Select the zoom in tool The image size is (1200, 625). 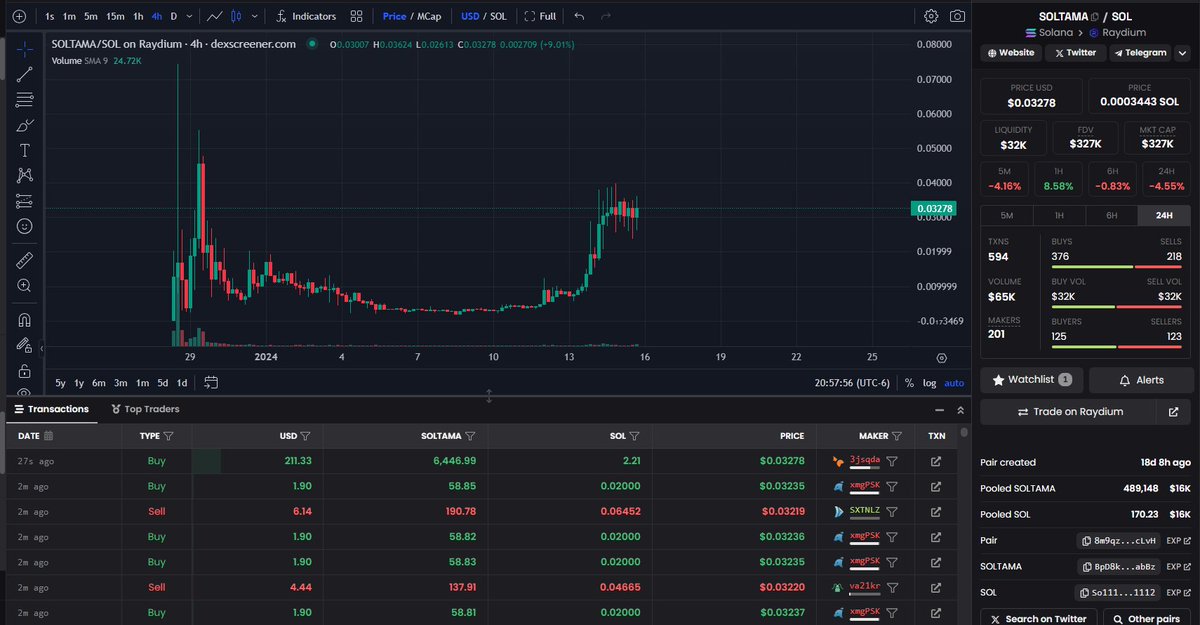coord(25,285)
